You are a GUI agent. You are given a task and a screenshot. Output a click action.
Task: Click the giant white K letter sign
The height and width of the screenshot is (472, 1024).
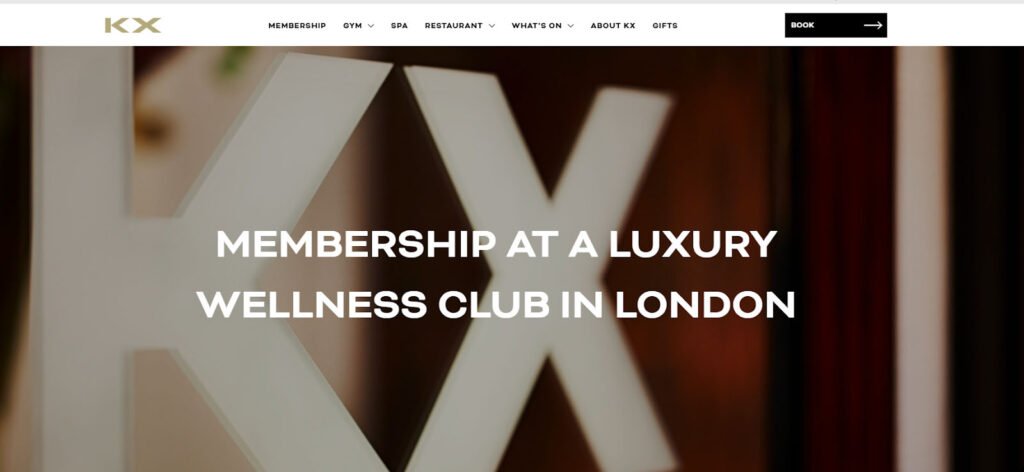(x=196, y=261)
